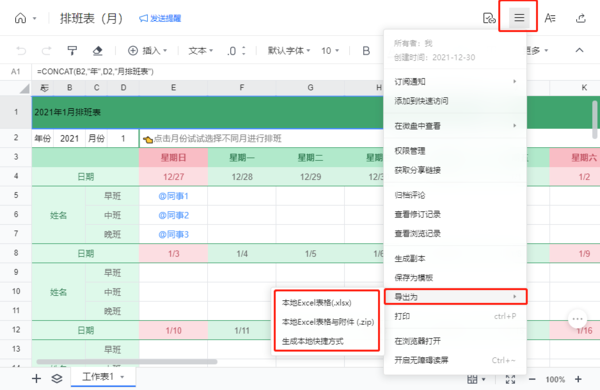Click the month value cell 1

[123, 139]
